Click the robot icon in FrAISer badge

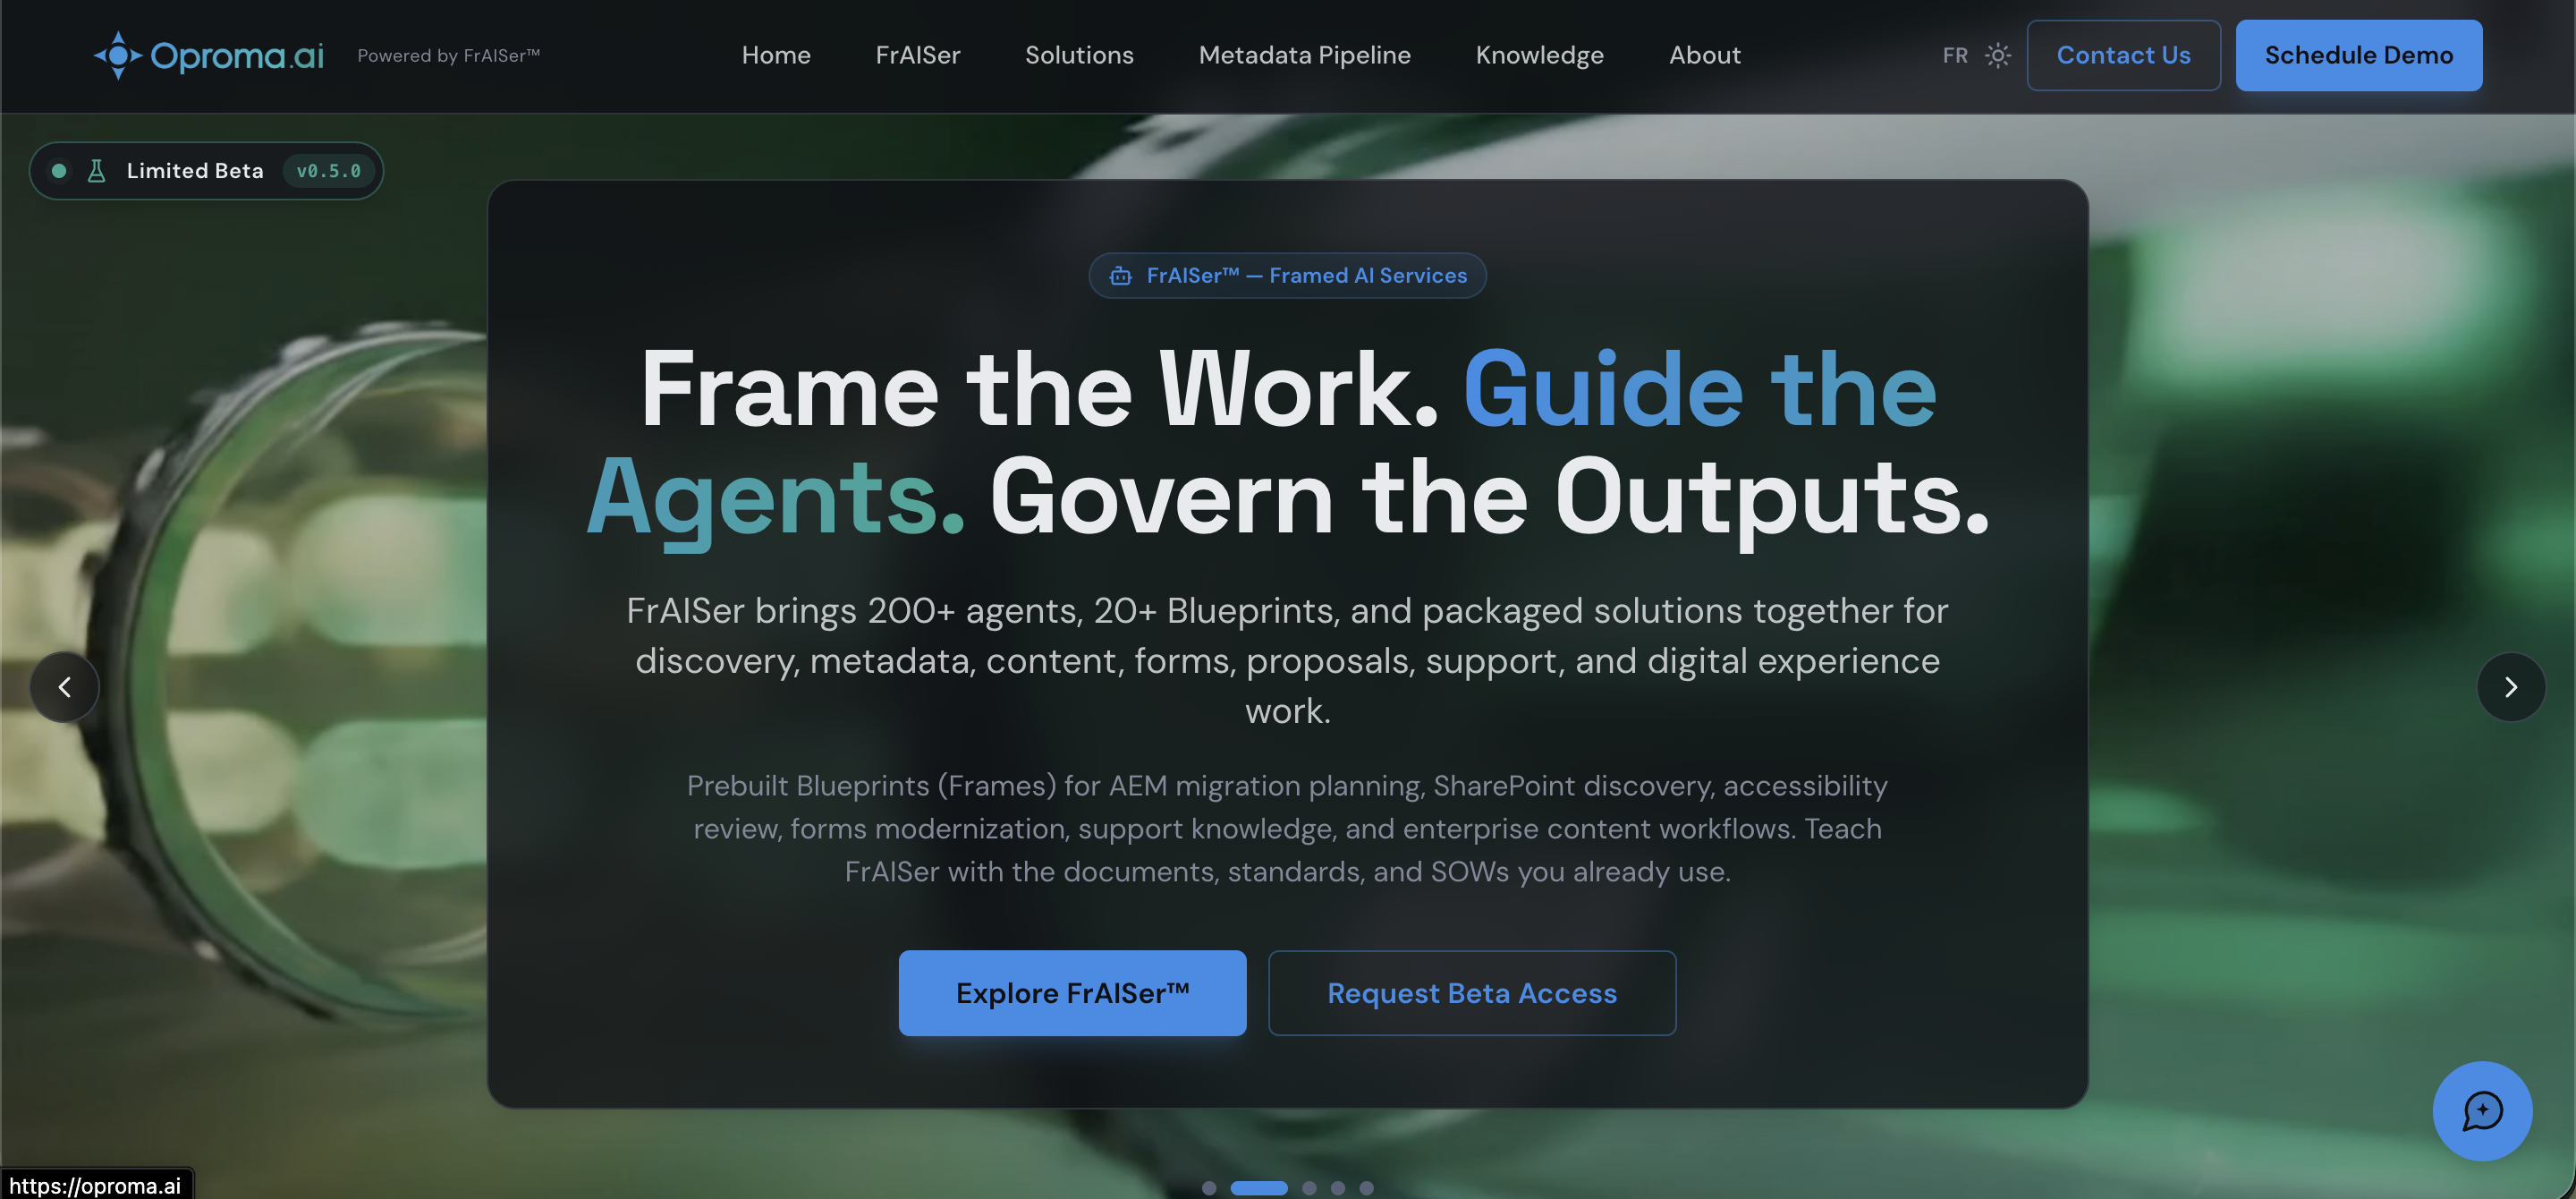(1120, 276)
